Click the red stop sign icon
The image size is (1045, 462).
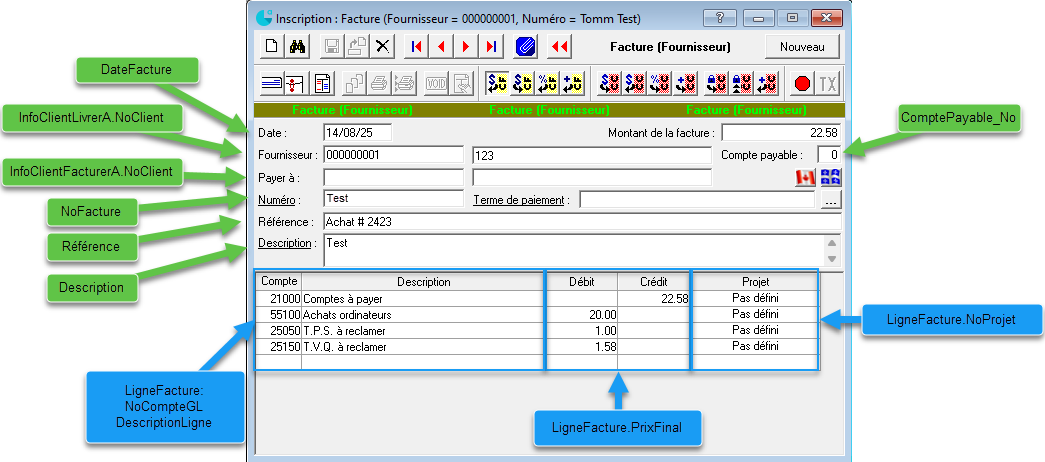click(802, 83)
